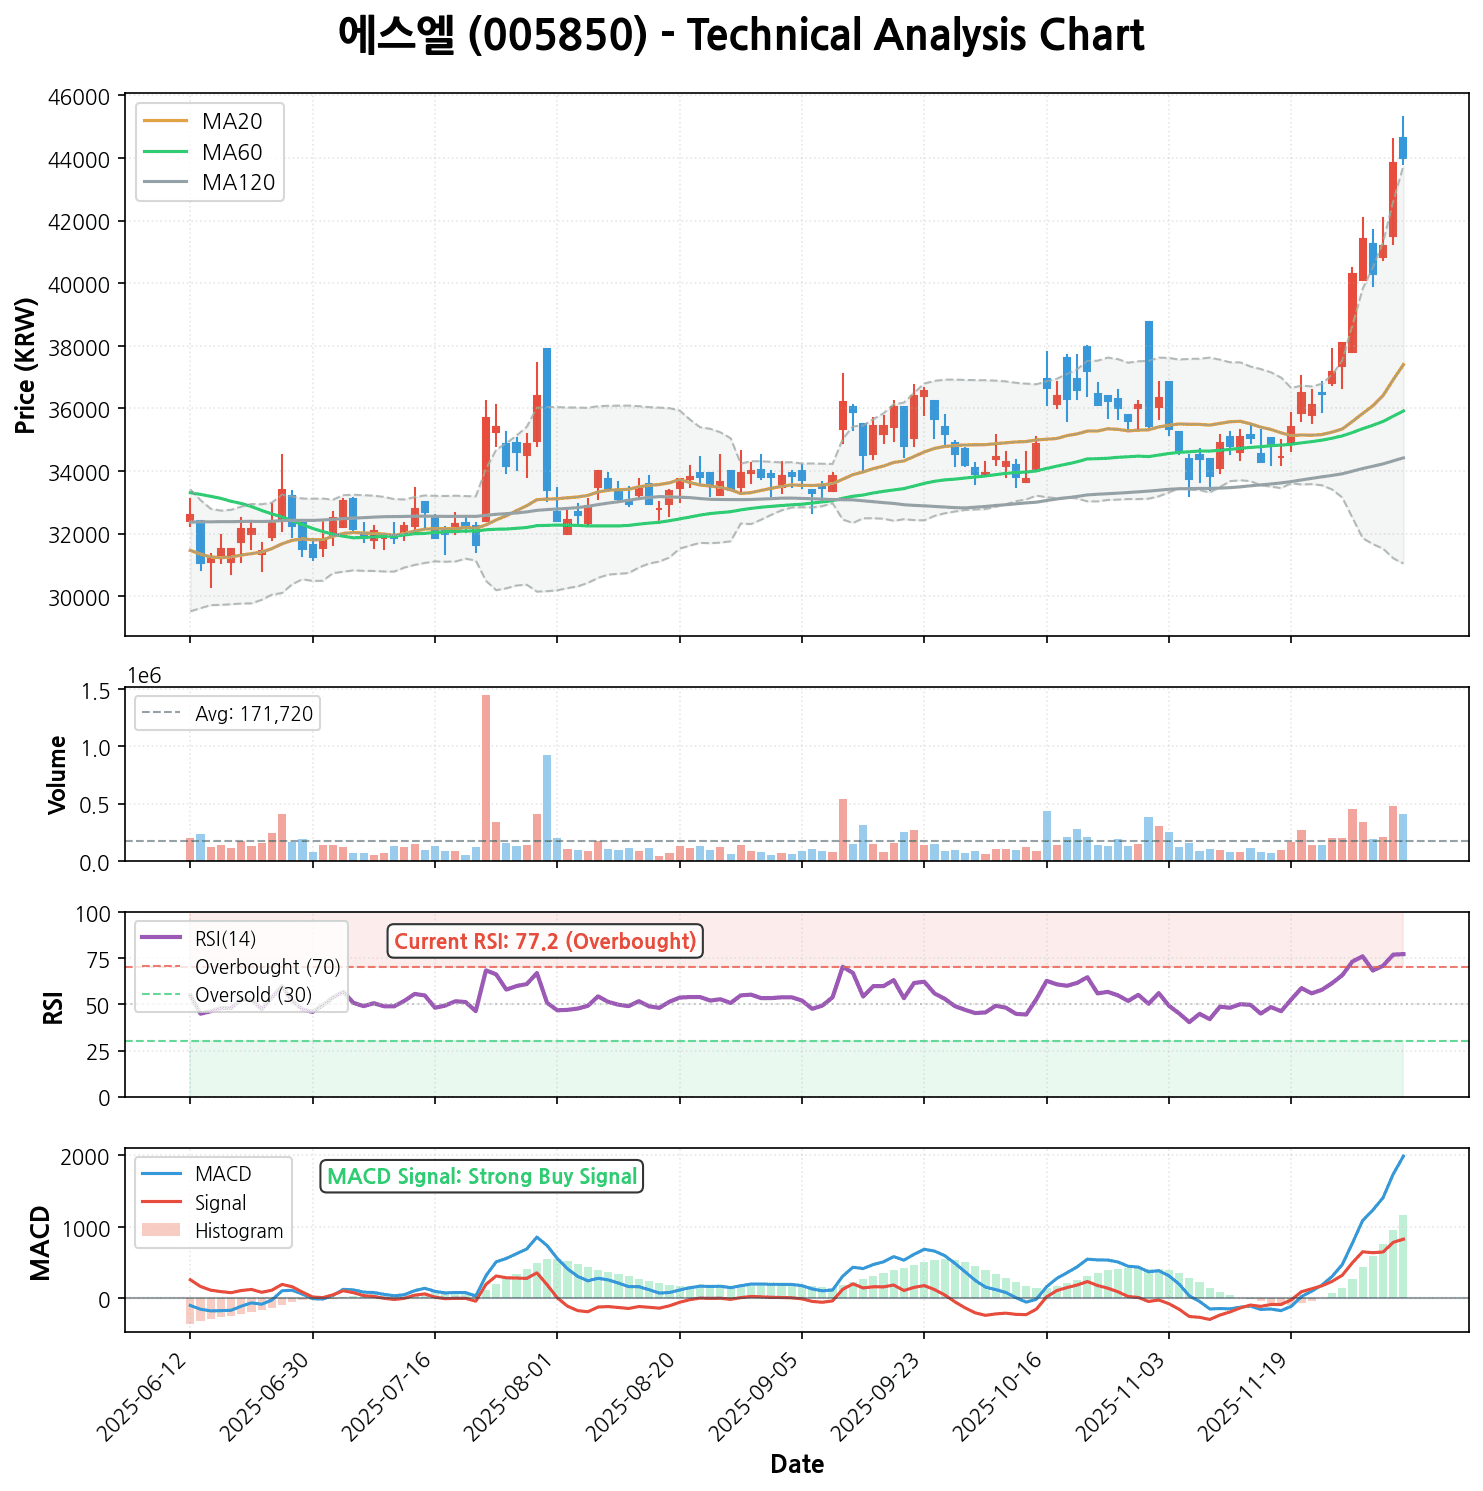1483x1491 pixels.
Task: Select the Current RSI overbought annotation
Action: [545, 941]
